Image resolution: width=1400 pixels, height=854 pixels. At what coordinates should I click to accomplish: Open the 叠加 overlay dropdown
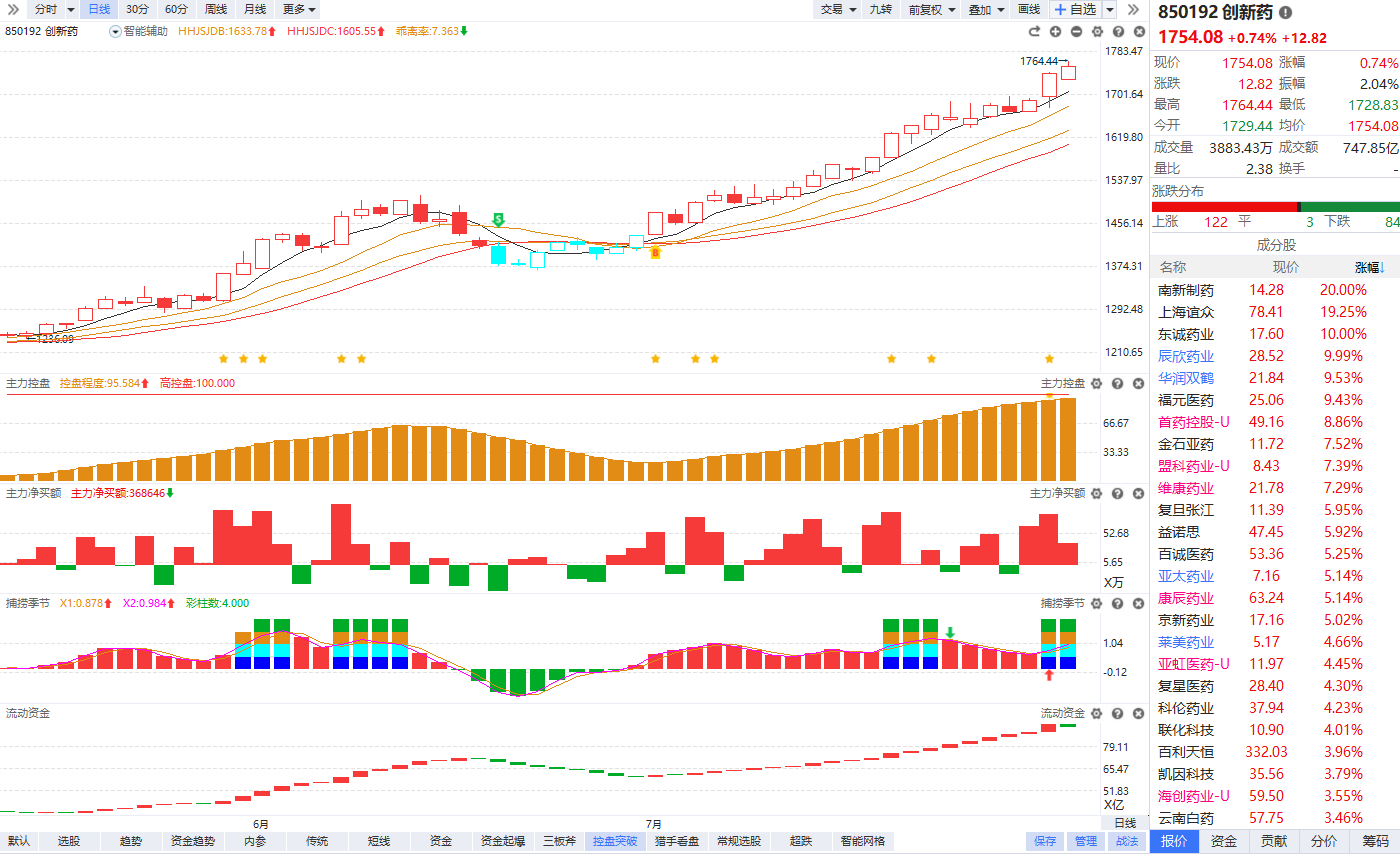[x=986, y=9]
